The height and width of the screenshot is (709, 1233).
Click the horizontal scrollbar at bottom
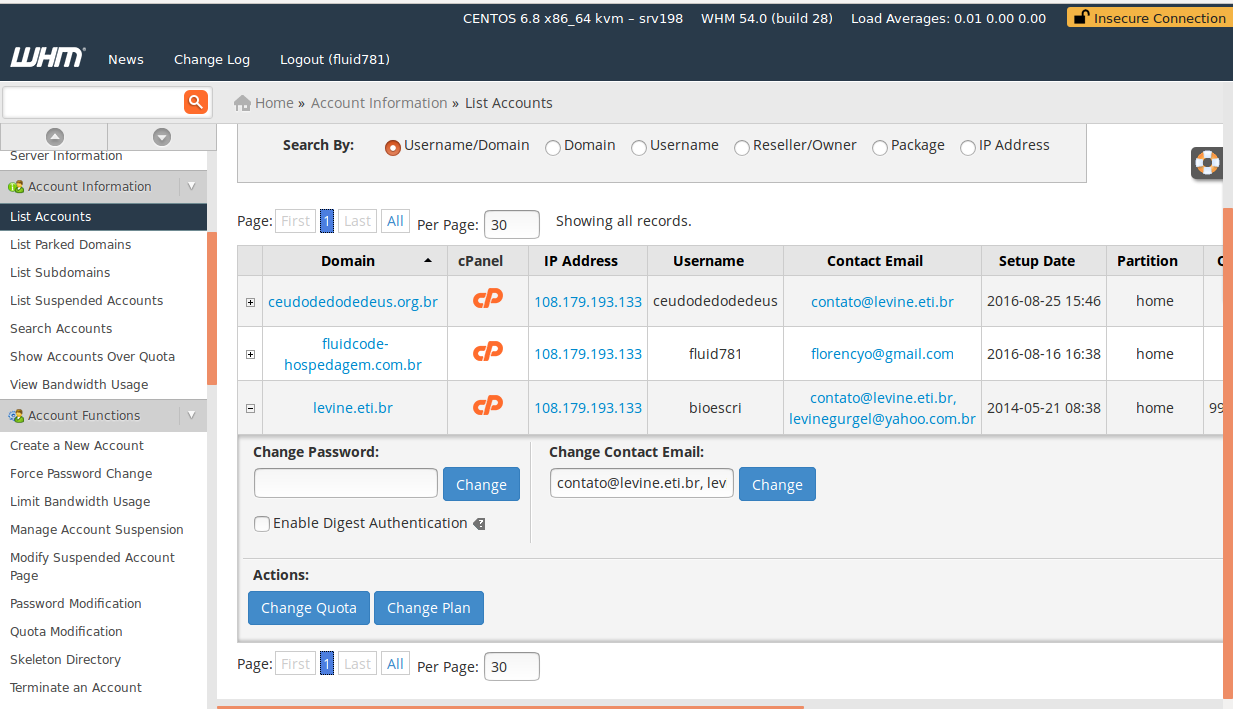tap(510, 707)
